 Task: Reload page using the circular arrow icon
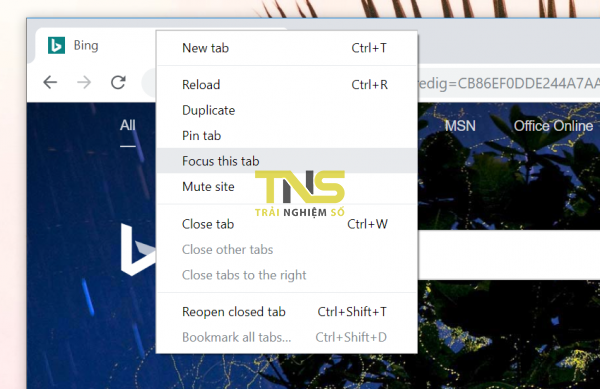[x=118, y=82]
